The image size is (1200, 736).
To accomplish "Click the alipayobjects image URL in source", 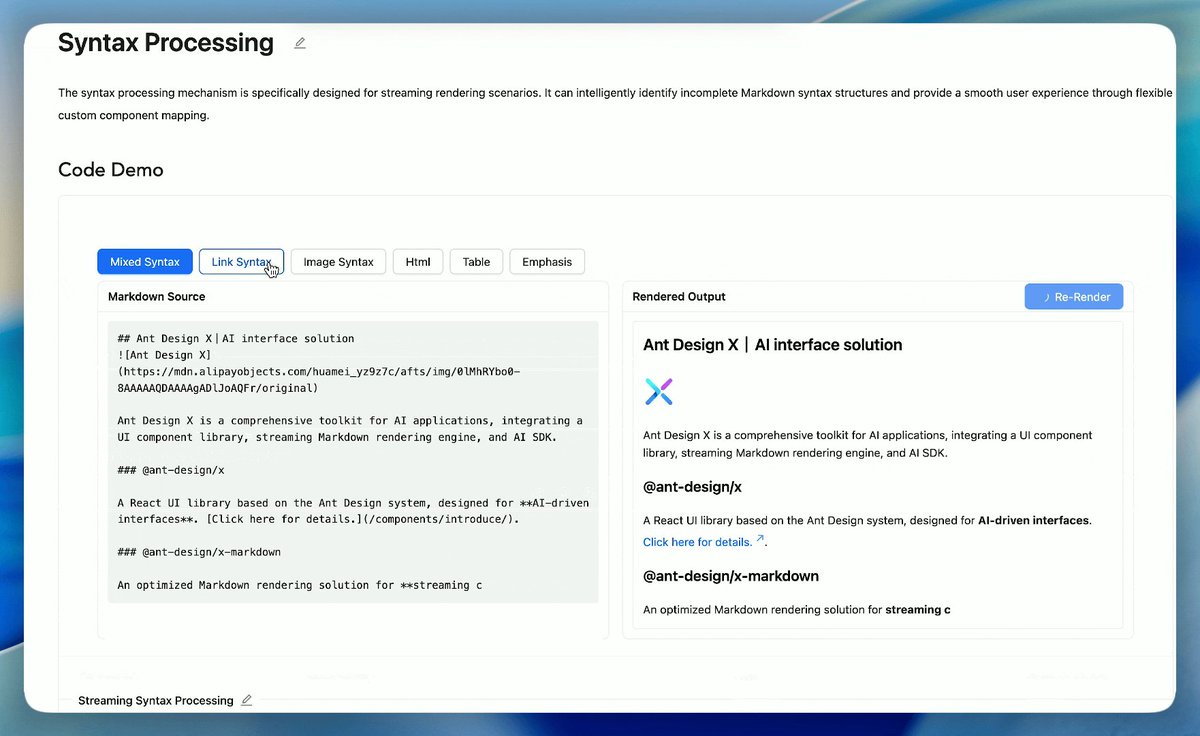I will (x=319, y=379).
